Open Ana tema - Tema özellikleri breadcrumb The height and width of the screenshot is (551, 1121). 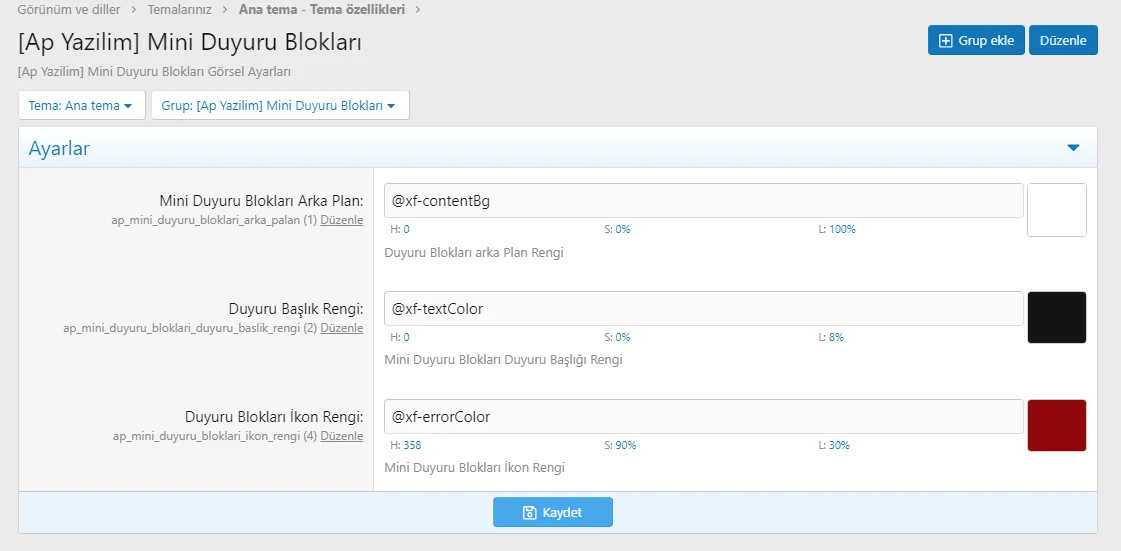coord(323,10)
